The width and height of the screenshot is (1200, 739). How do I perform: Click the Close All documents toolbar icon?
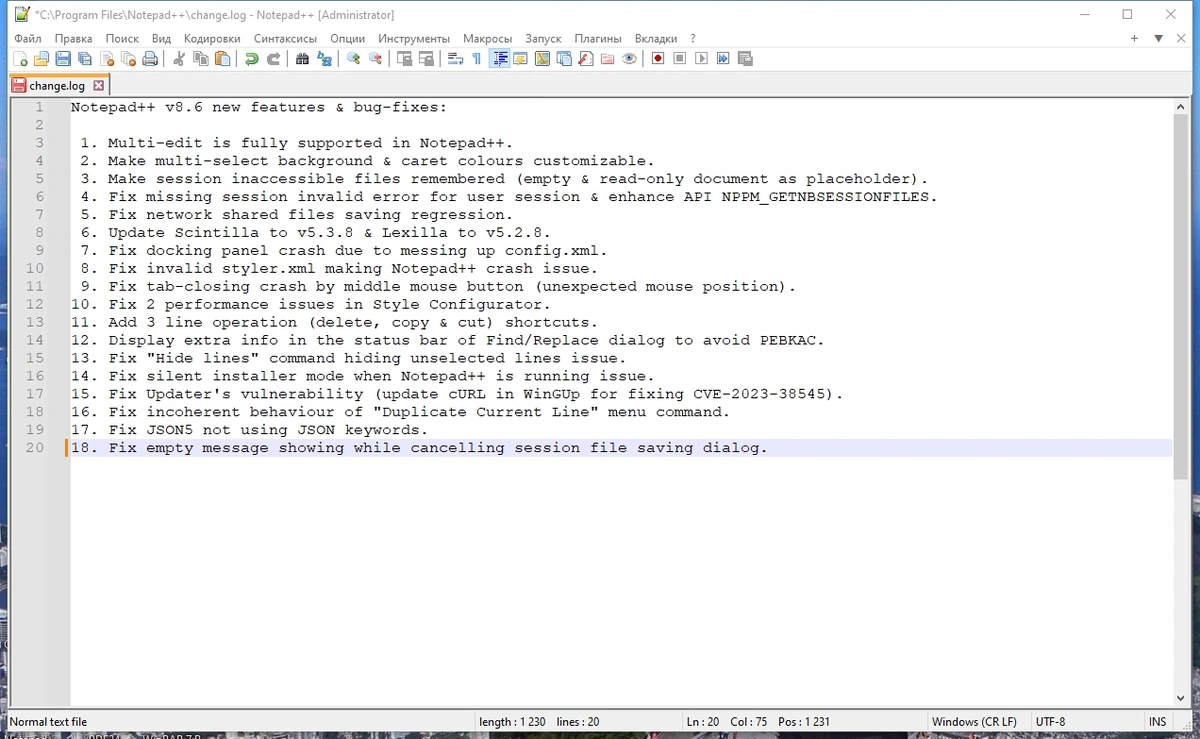(128, 59)
